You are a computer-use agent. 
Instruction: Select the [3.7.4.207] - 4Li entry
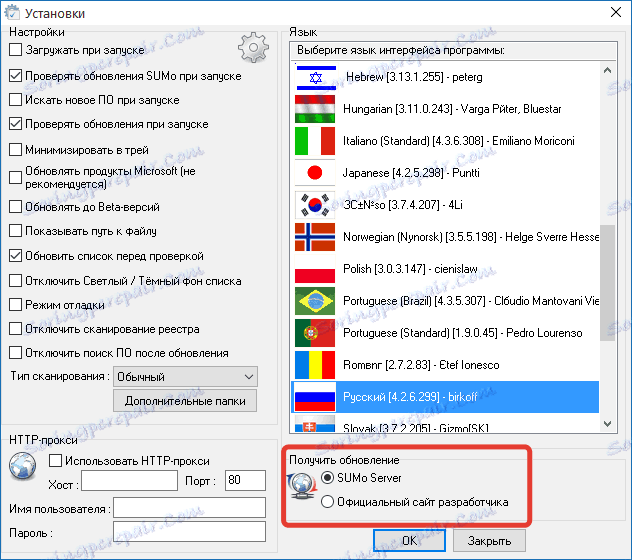(445, 205)
